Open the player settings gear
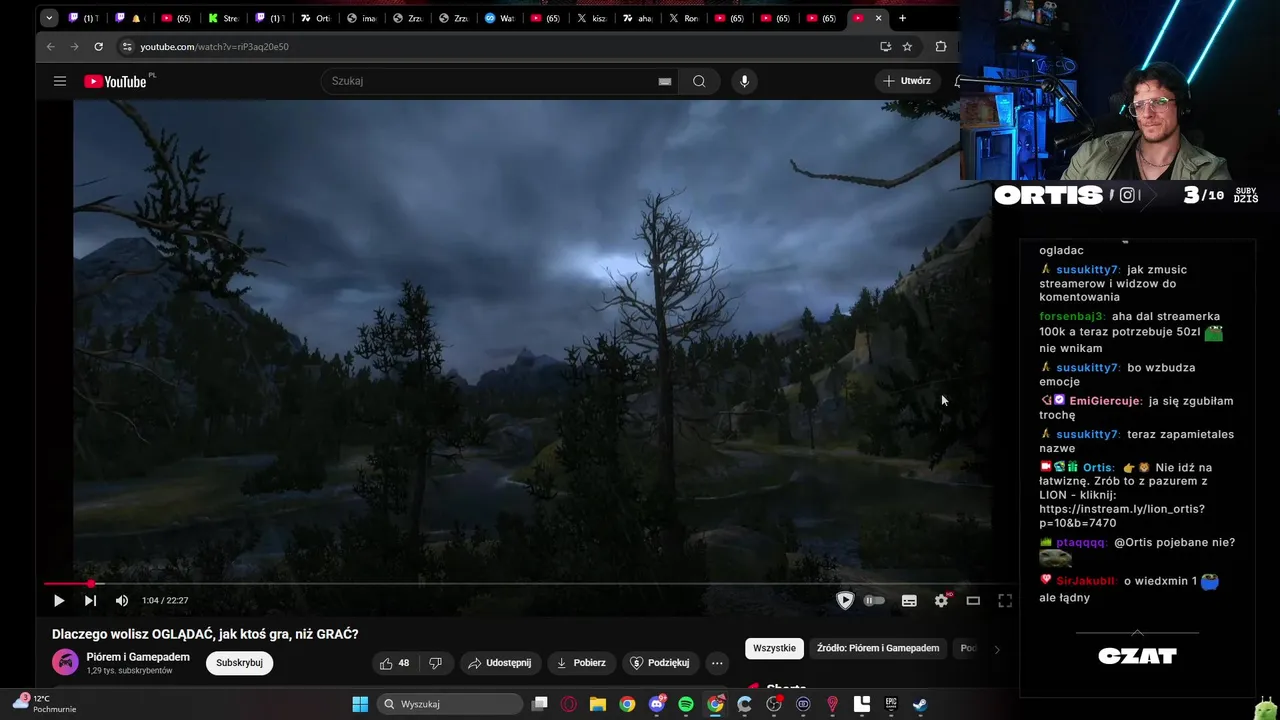Viewport: 1280px width, 720px height. click(941, 601)
